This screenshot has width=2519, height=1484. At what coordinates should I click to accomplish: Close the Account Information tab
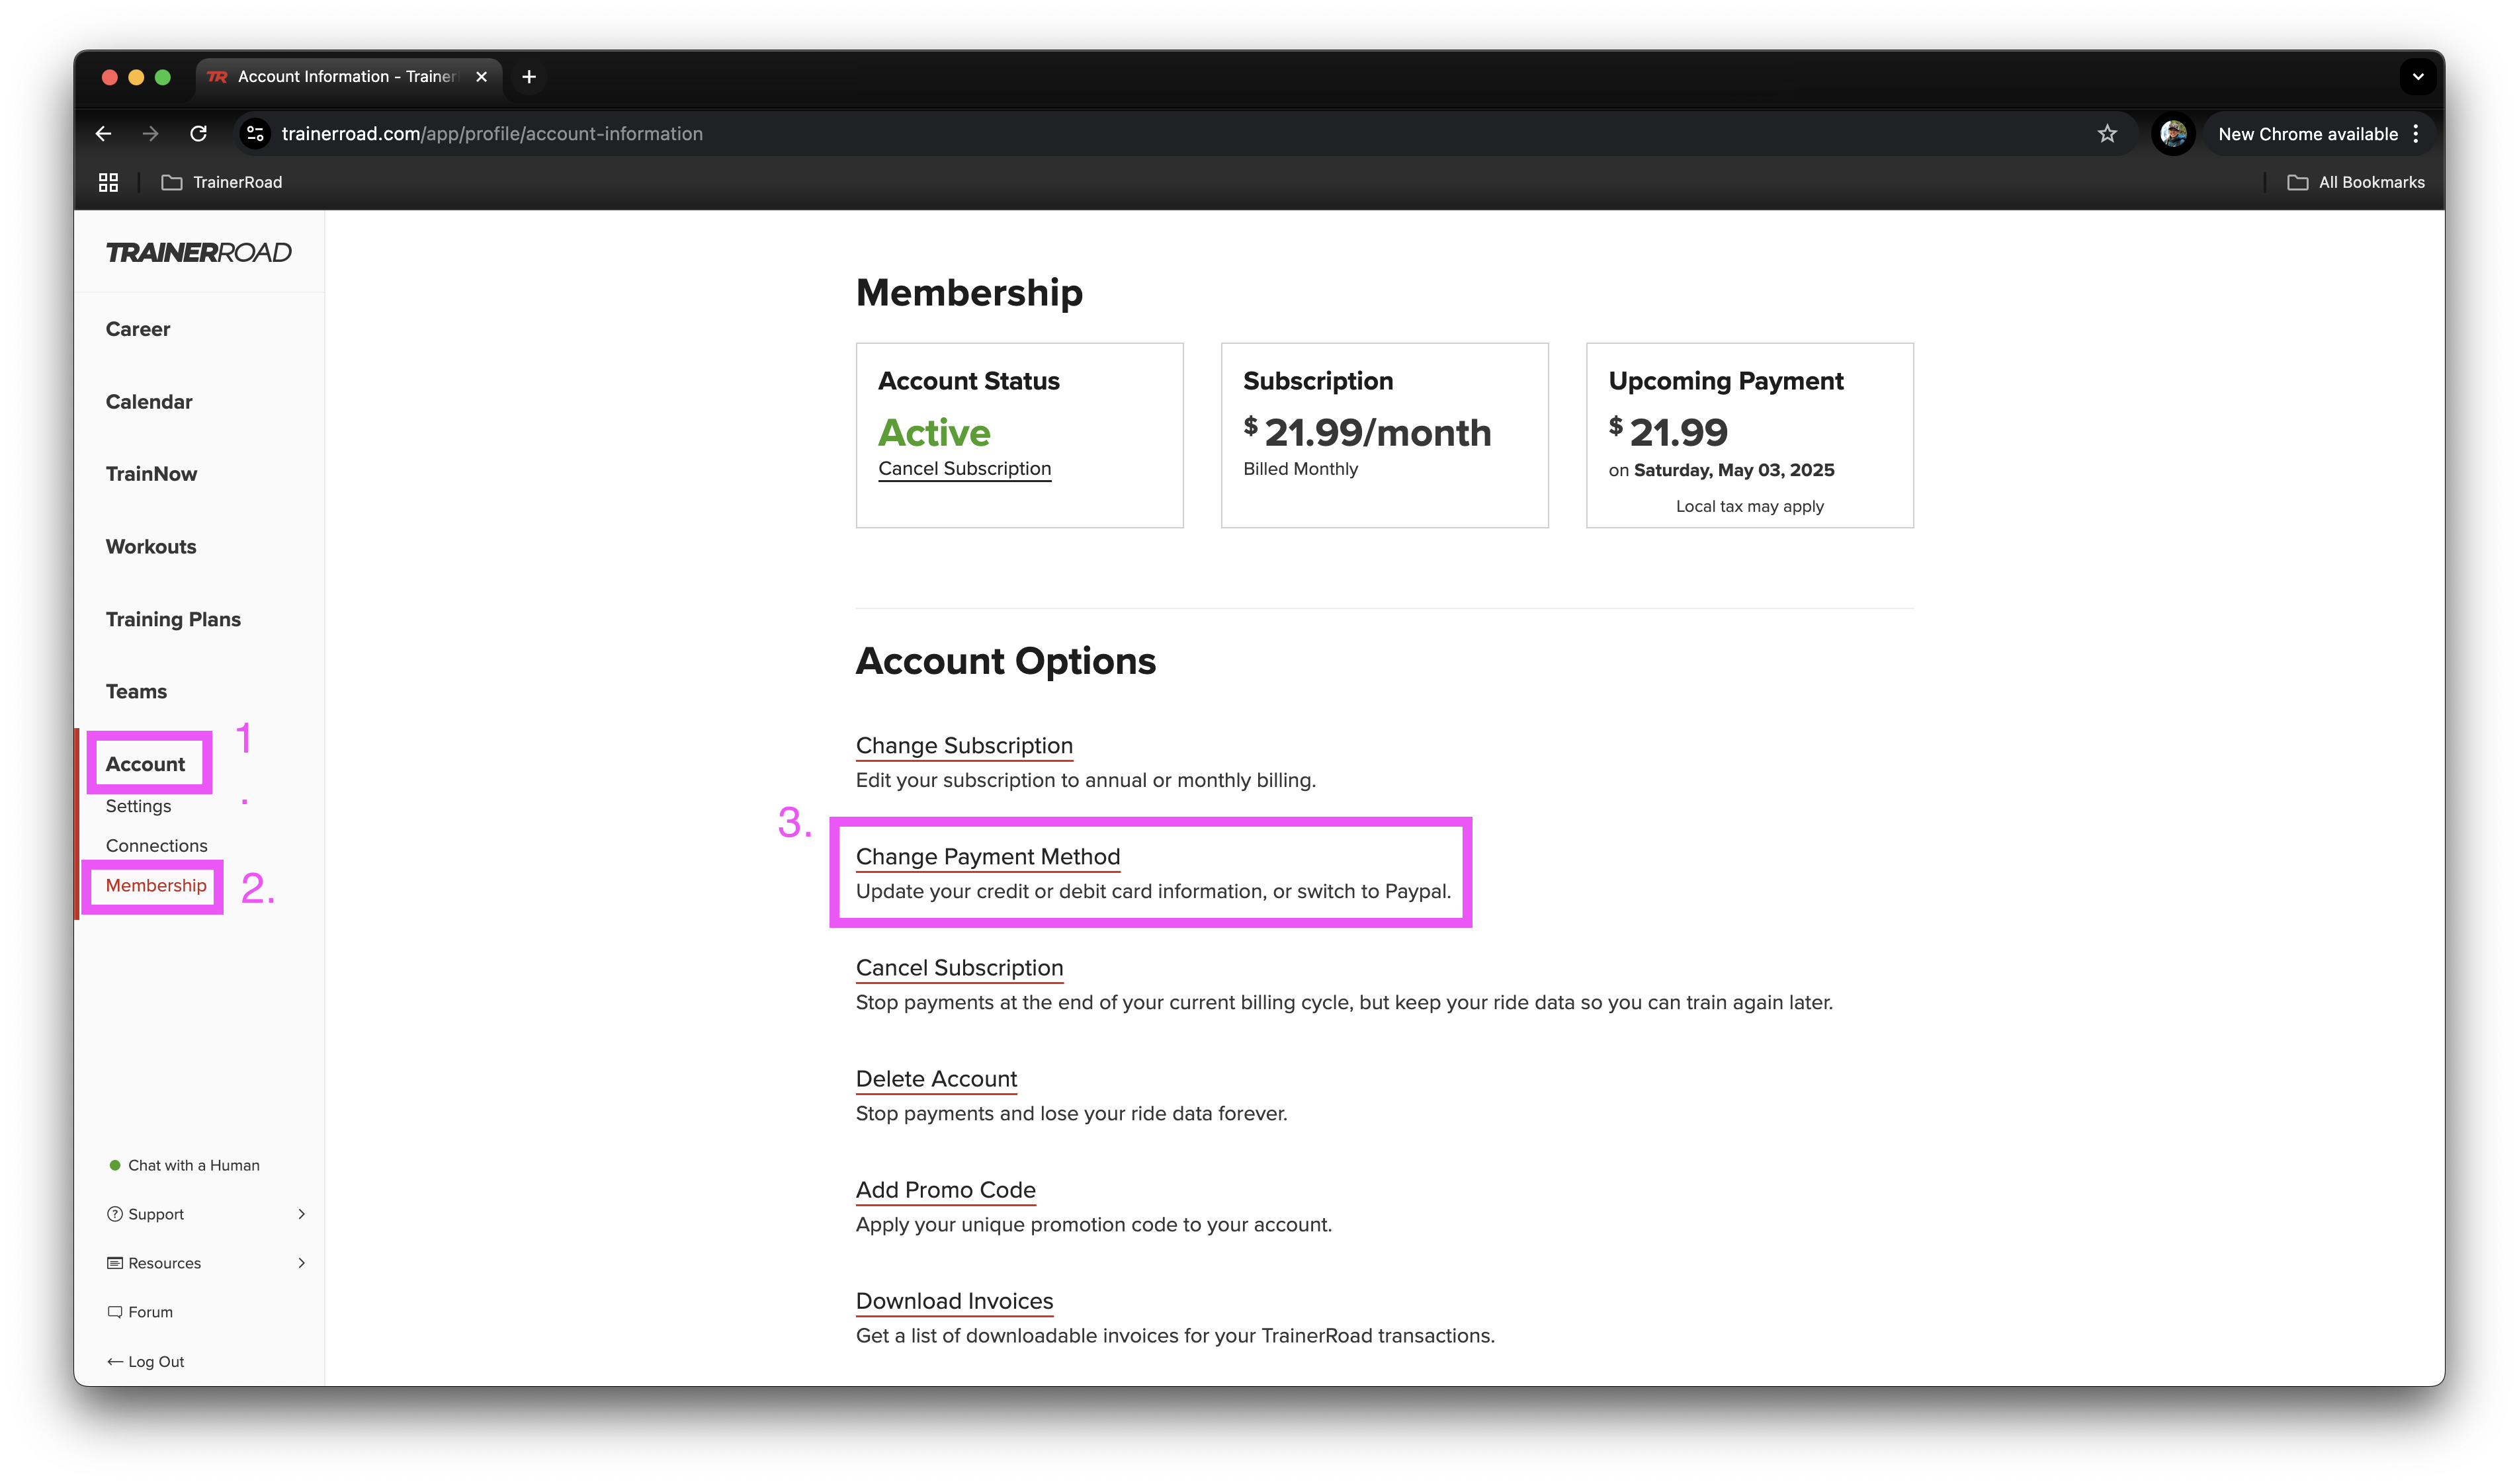pos(481,77)
